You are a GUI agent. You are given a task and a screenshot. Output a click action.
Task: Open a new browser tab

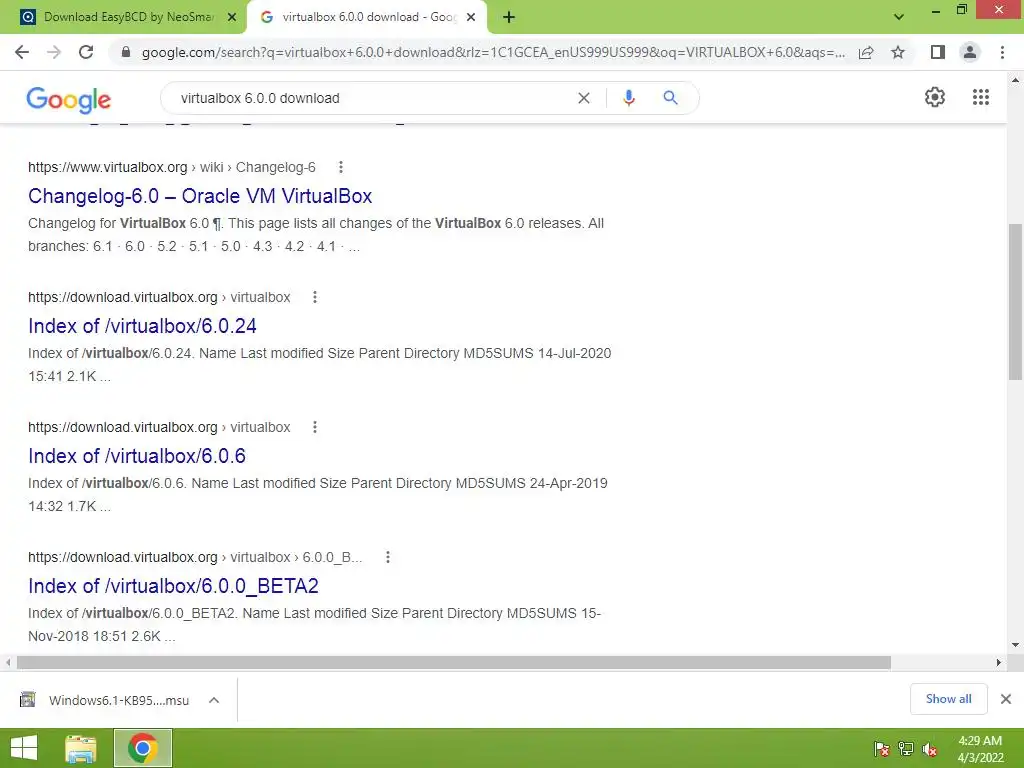[x=509, y=18]
